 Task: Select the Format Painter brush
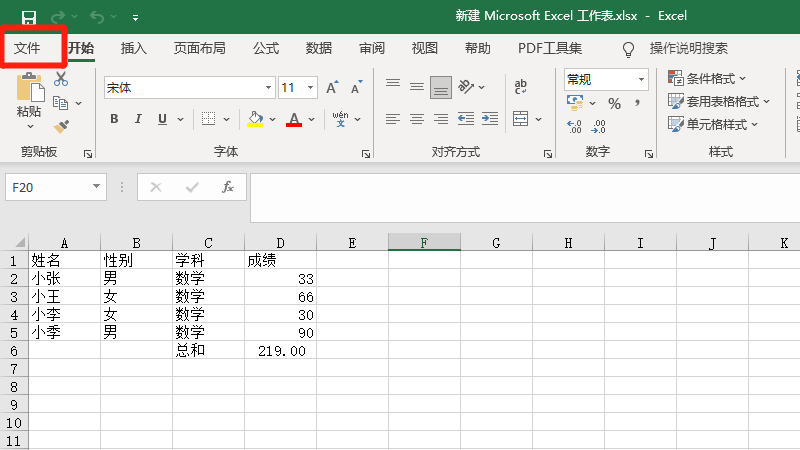click(x=61, y=126)
